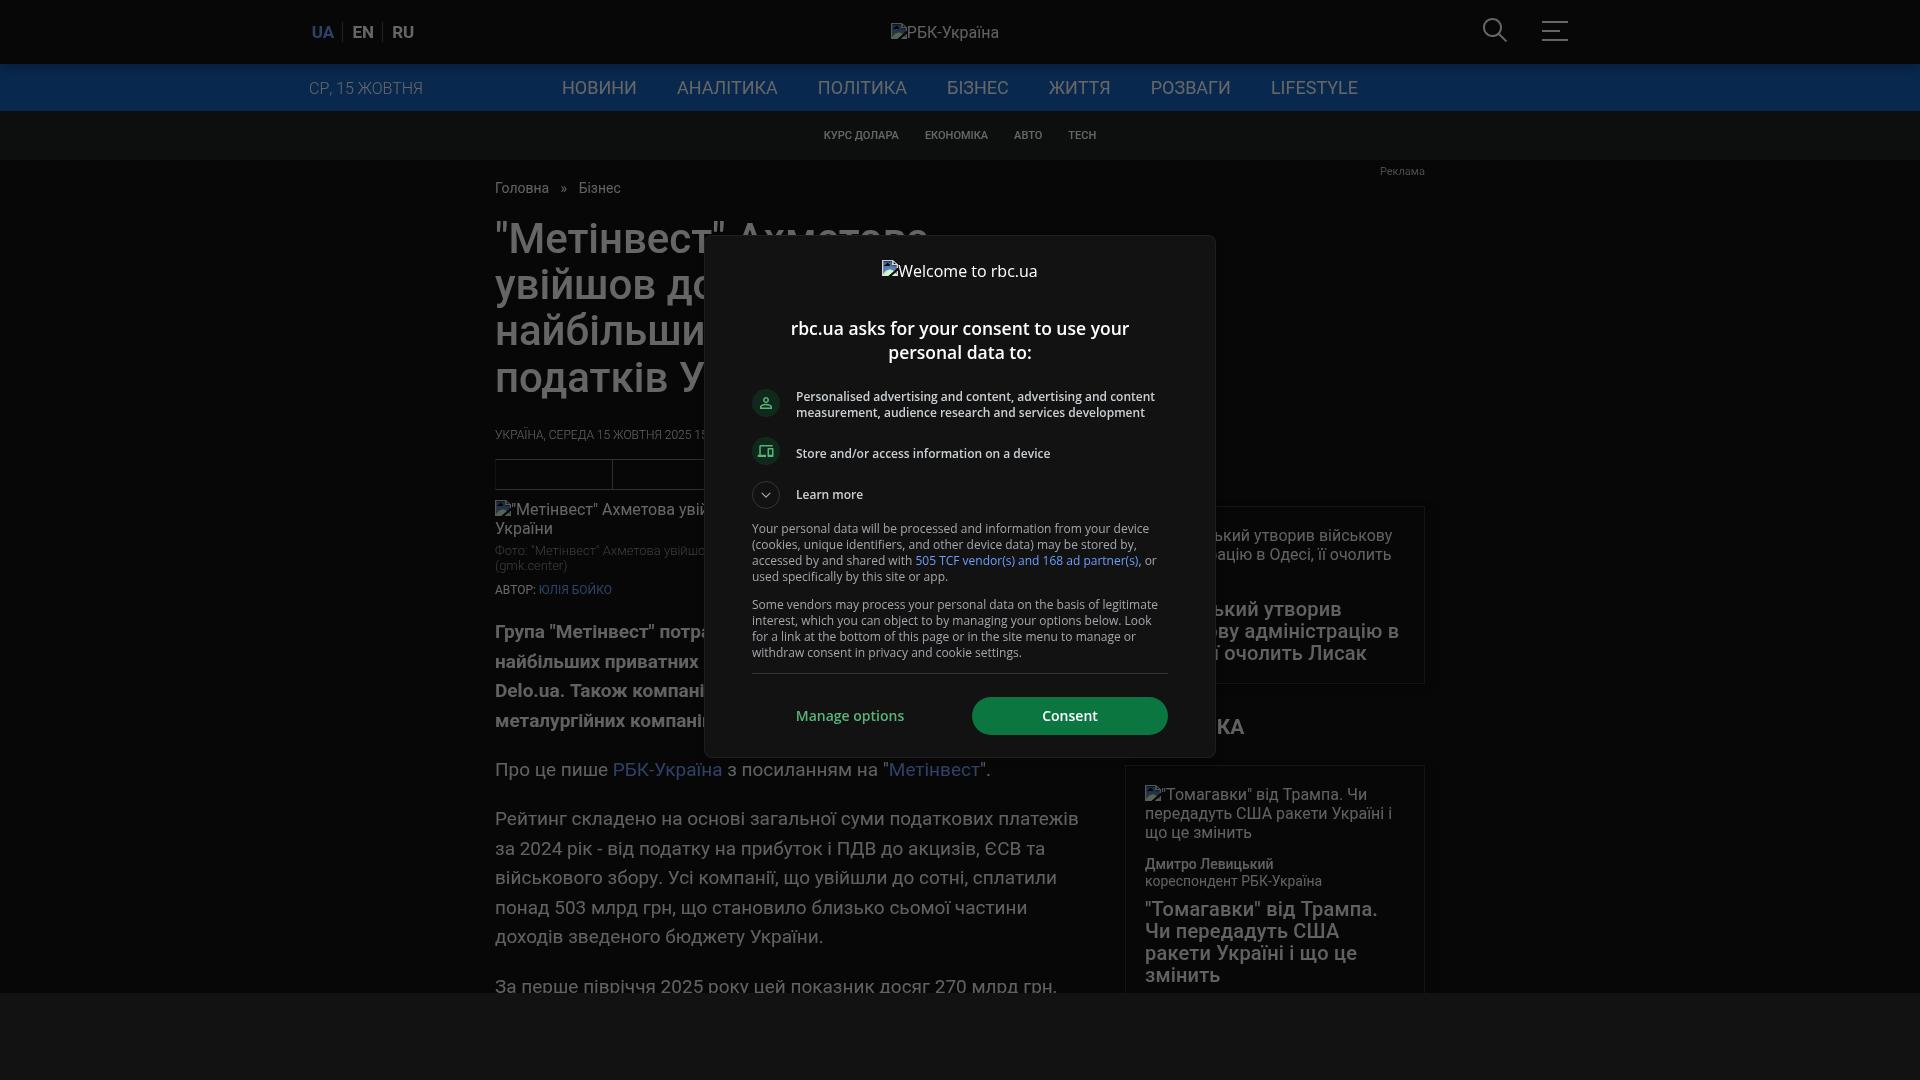Open the hamburger menu icon
Screen dimensions: 1920x1080
(1554, 31)
